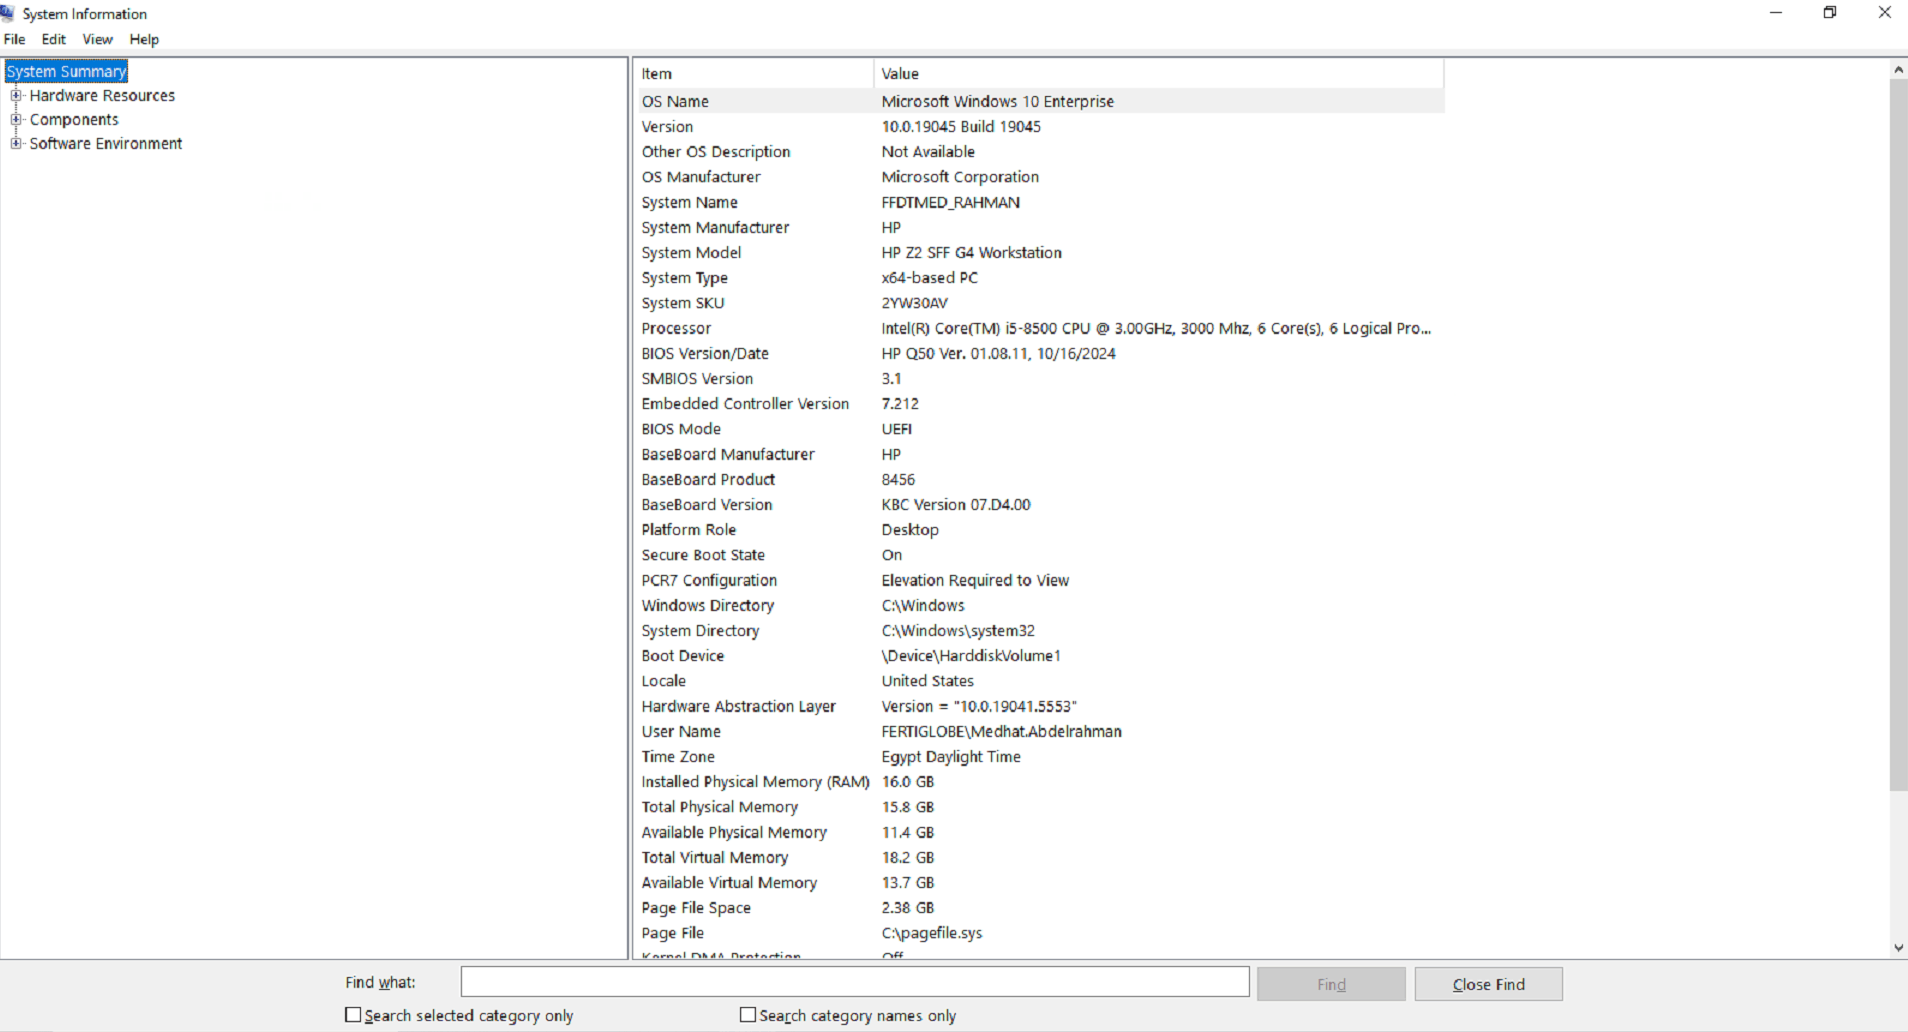The height and width of the screenshot is (1032, 1908).
Task: Click the UEFI value
Action: [896, 428]
